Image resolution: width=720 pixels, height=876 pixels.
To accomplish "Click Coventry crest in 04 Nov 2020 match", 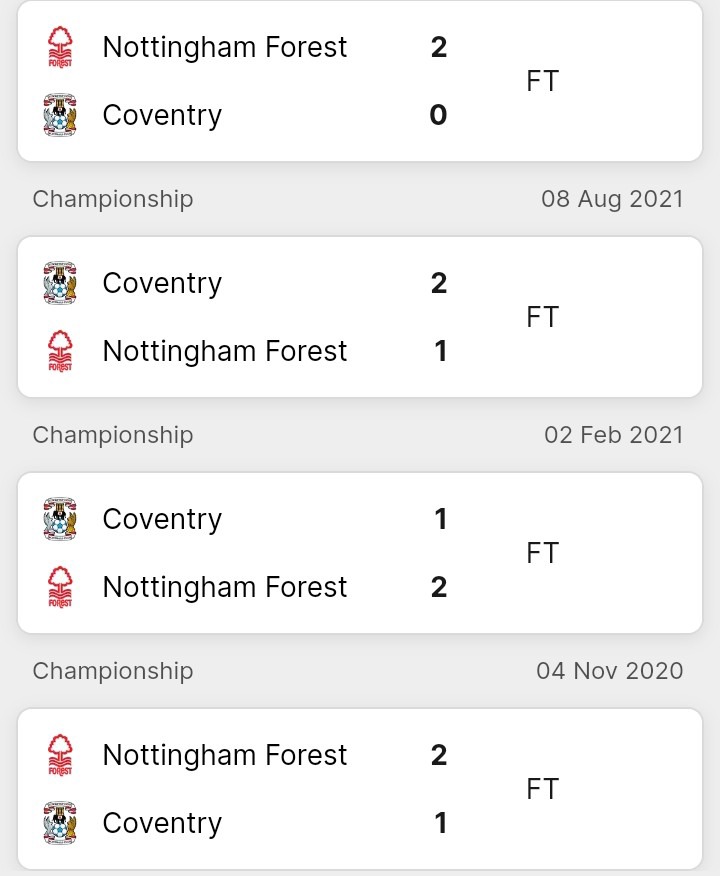I will (x=60, y=823).
